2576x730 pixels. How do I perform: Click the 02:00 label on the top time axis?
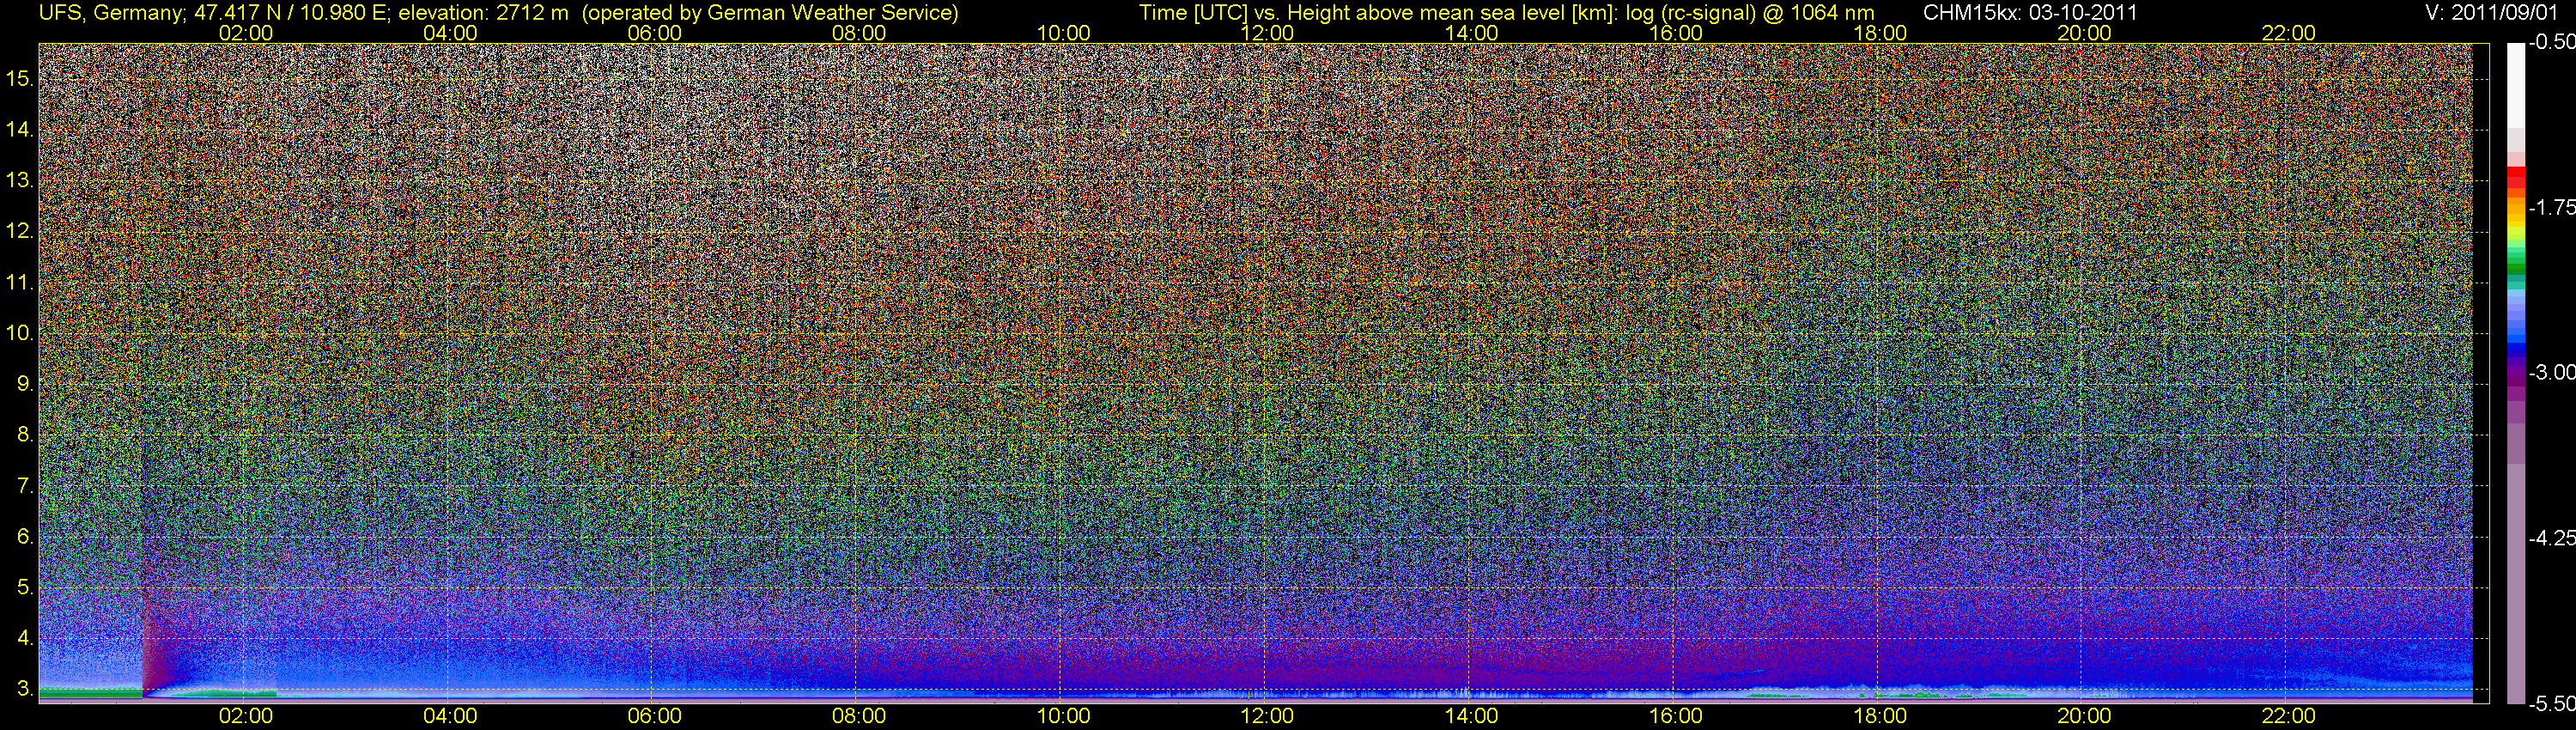[x=246, y=33]
